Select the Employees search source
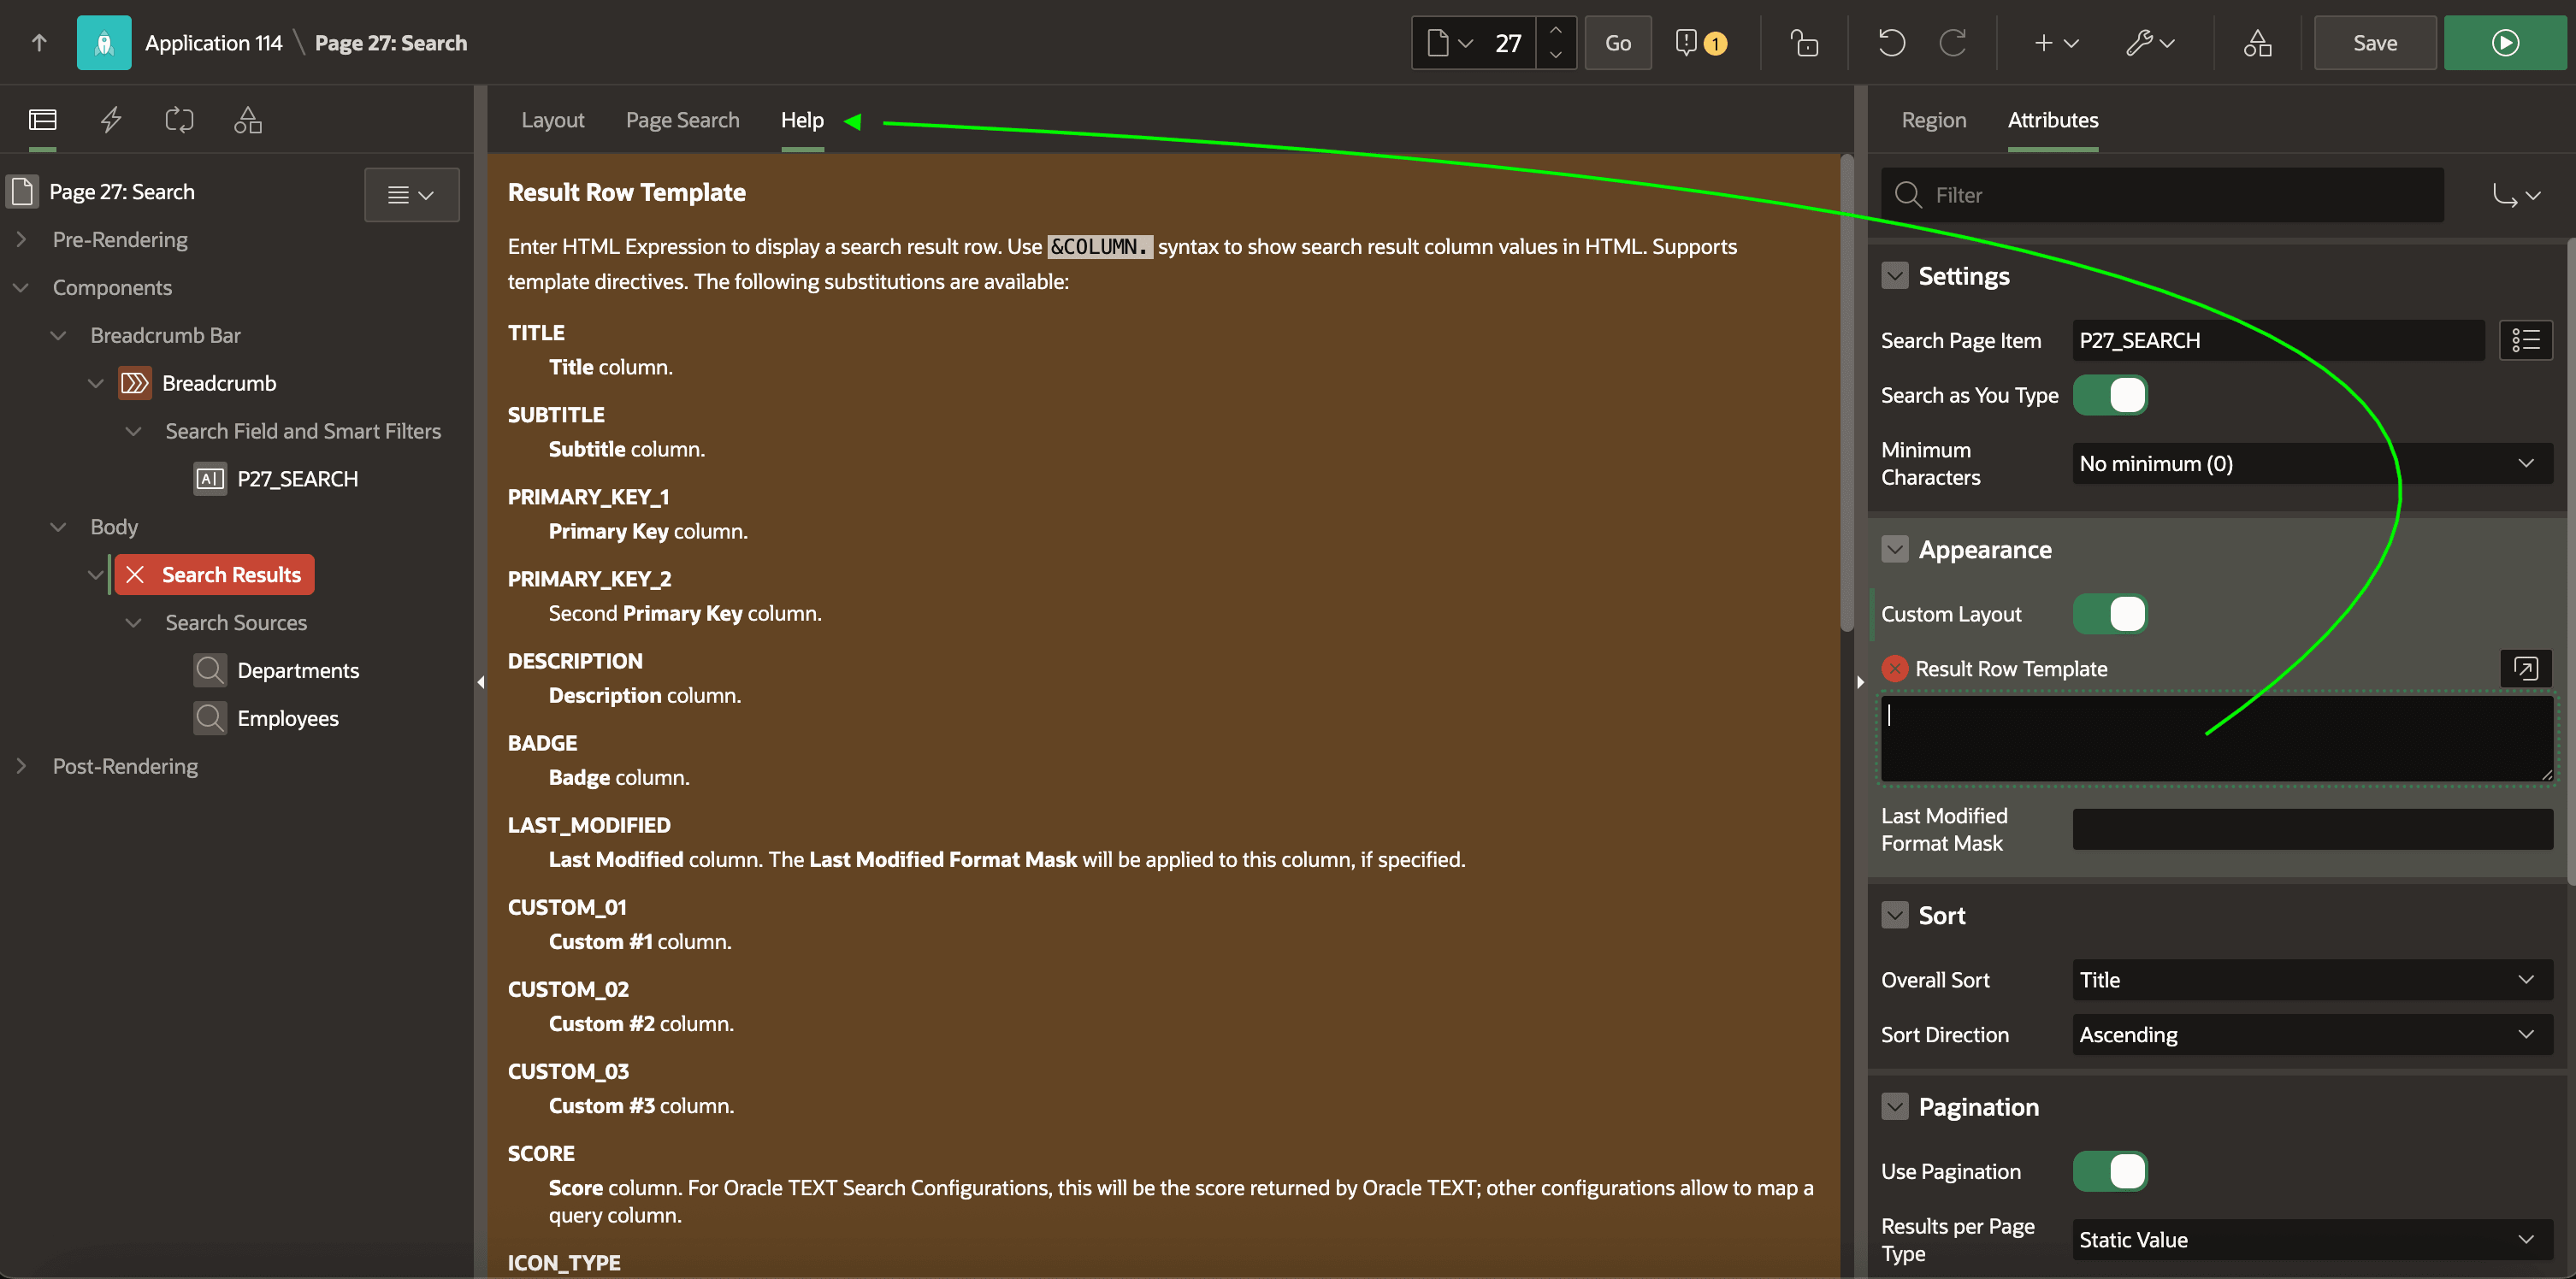The image size is (2576, 1279). [x=288, y=718]
